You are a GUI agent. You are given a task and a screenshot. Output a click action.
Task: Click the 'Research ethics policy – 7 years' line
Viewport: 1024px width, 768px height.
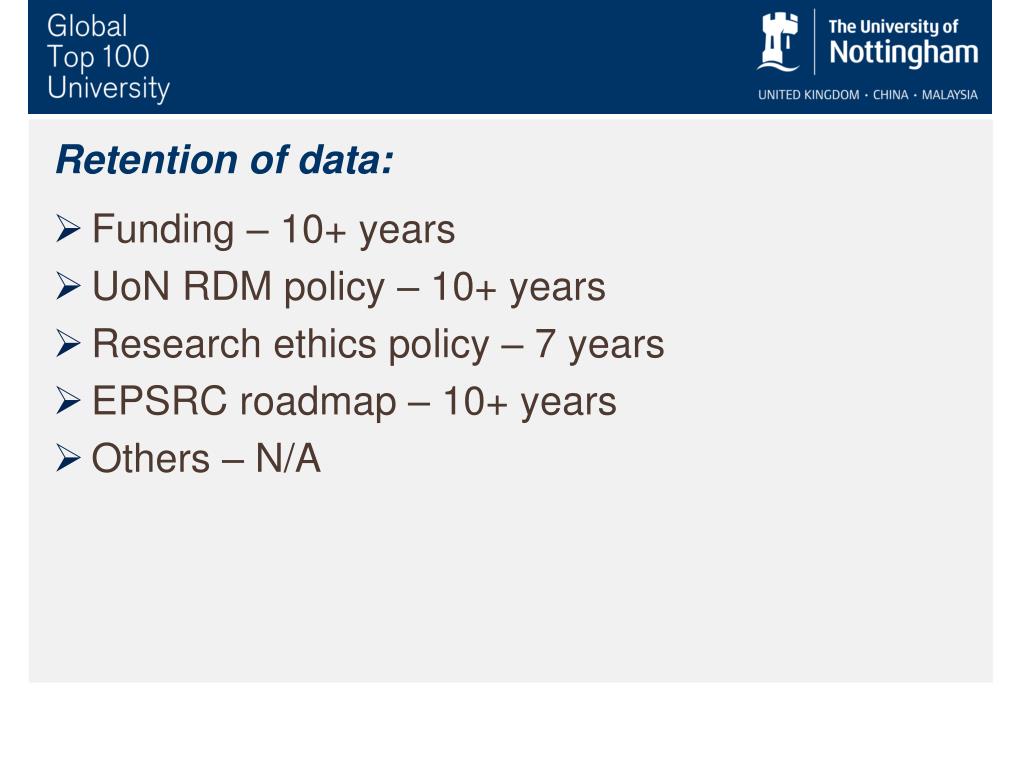coord(378,345)
